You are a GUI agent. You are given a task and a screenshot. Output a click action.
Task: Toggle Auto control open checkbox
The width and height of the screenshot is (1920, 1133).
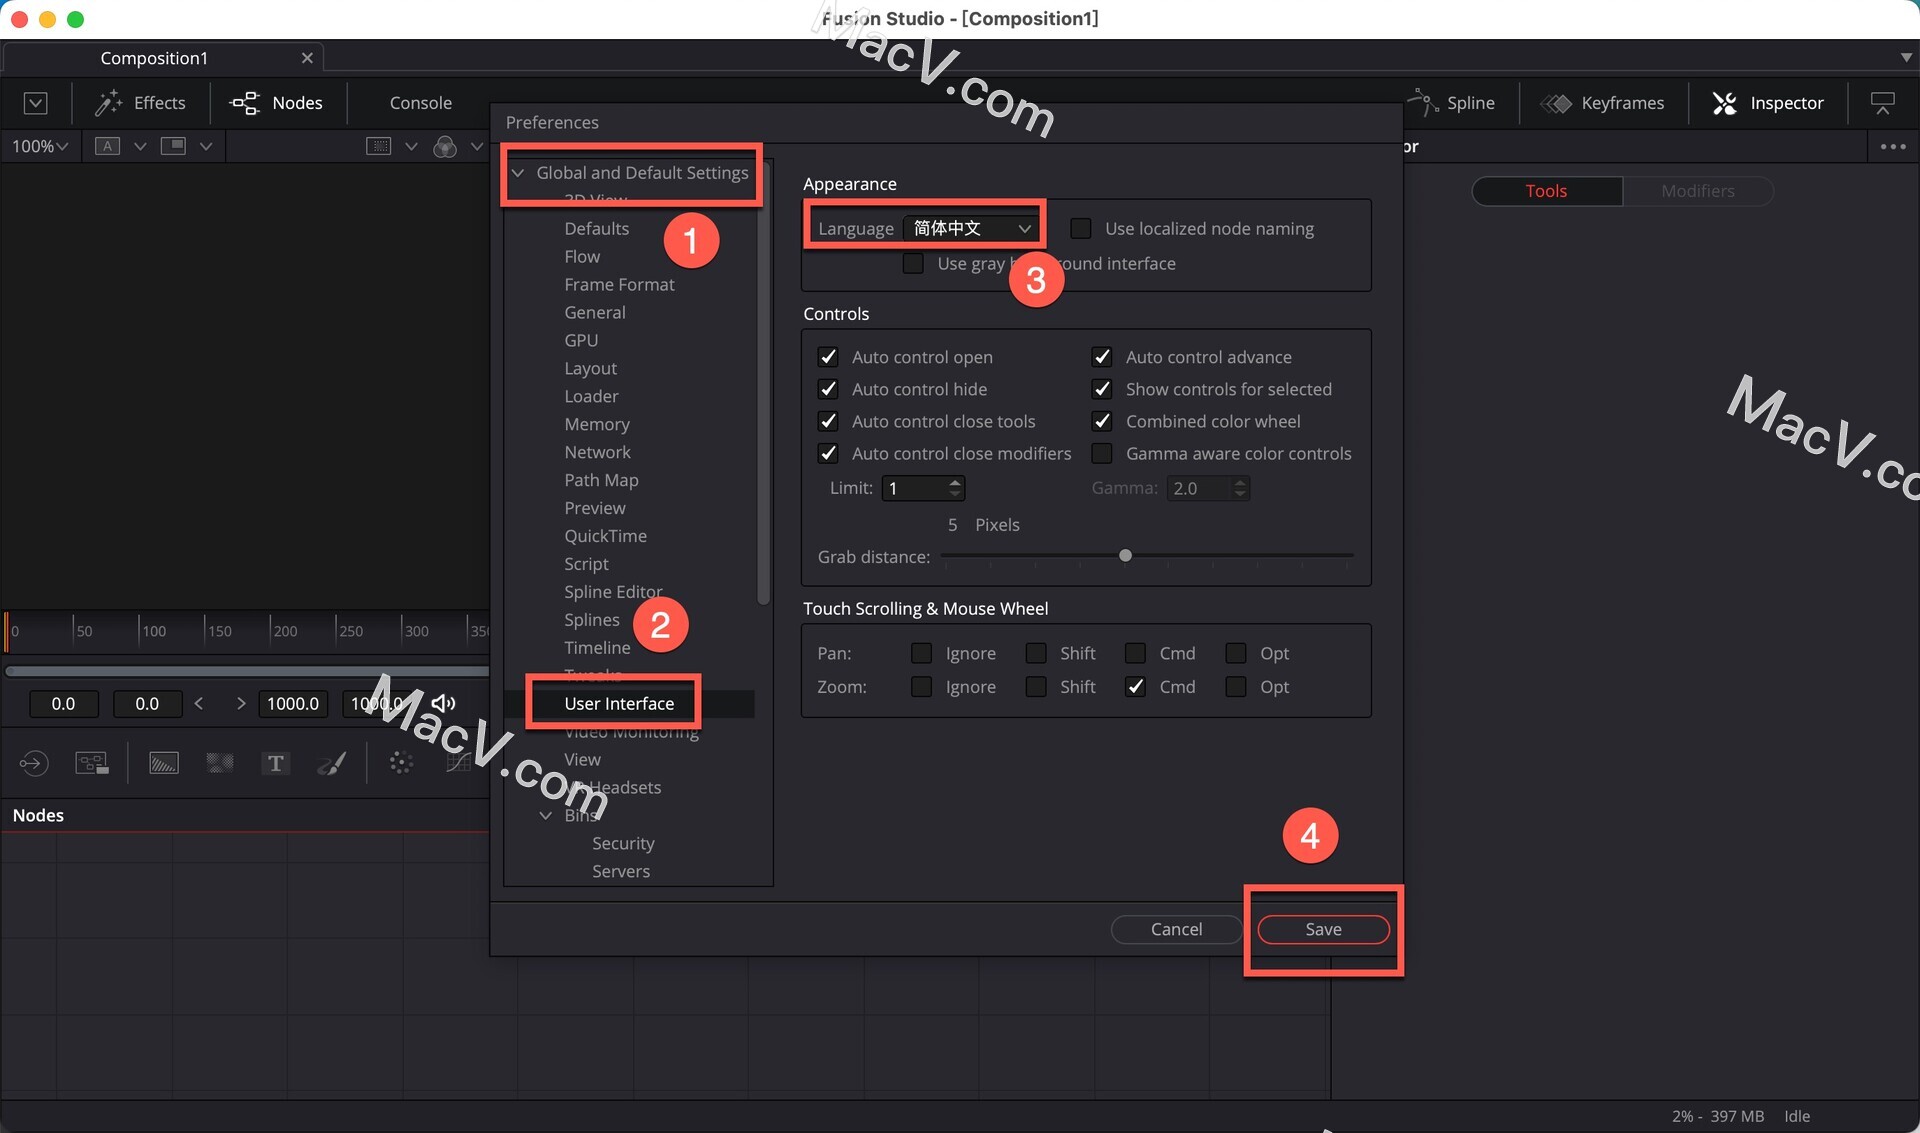(x=829, y=355)
